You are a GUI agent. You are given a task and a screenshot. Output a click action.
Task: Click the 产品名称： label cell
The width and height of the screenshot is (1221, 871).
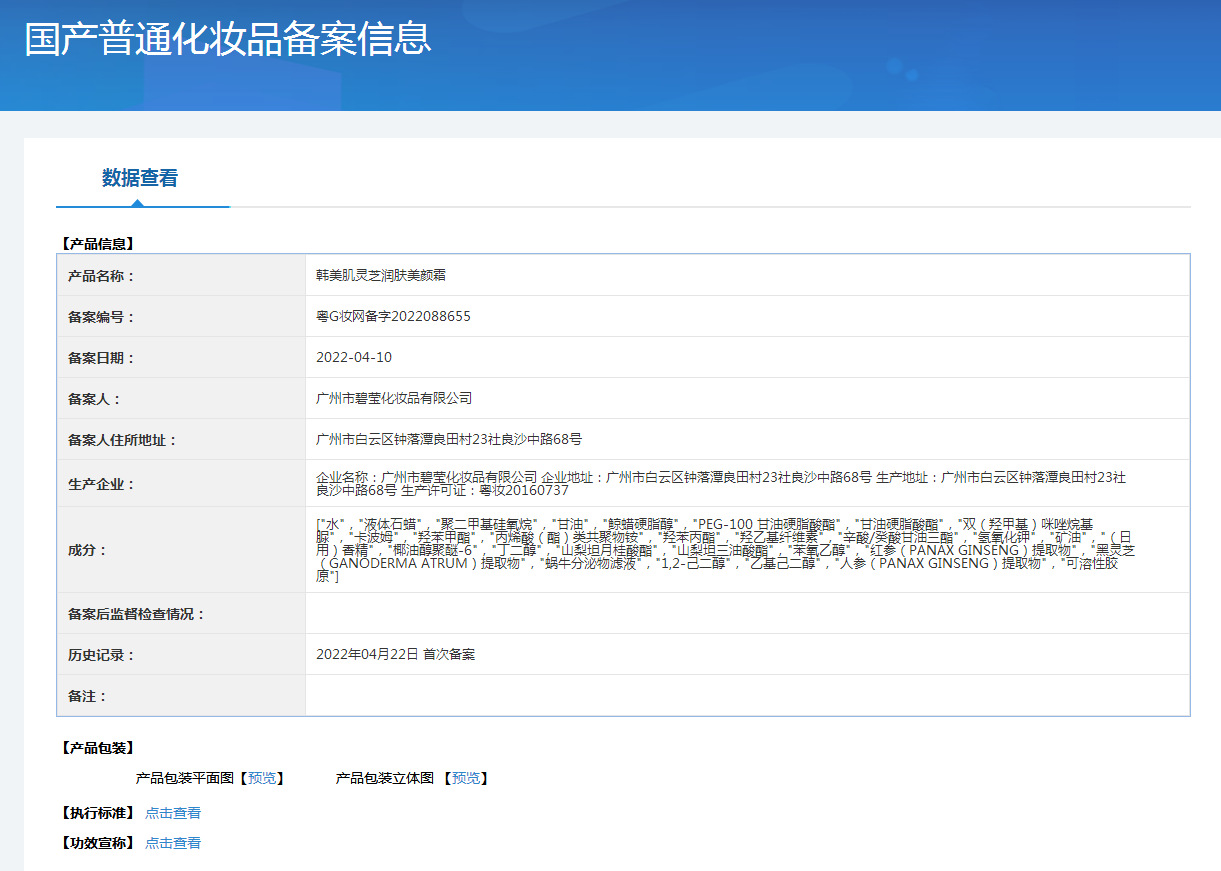pos(181,276)
